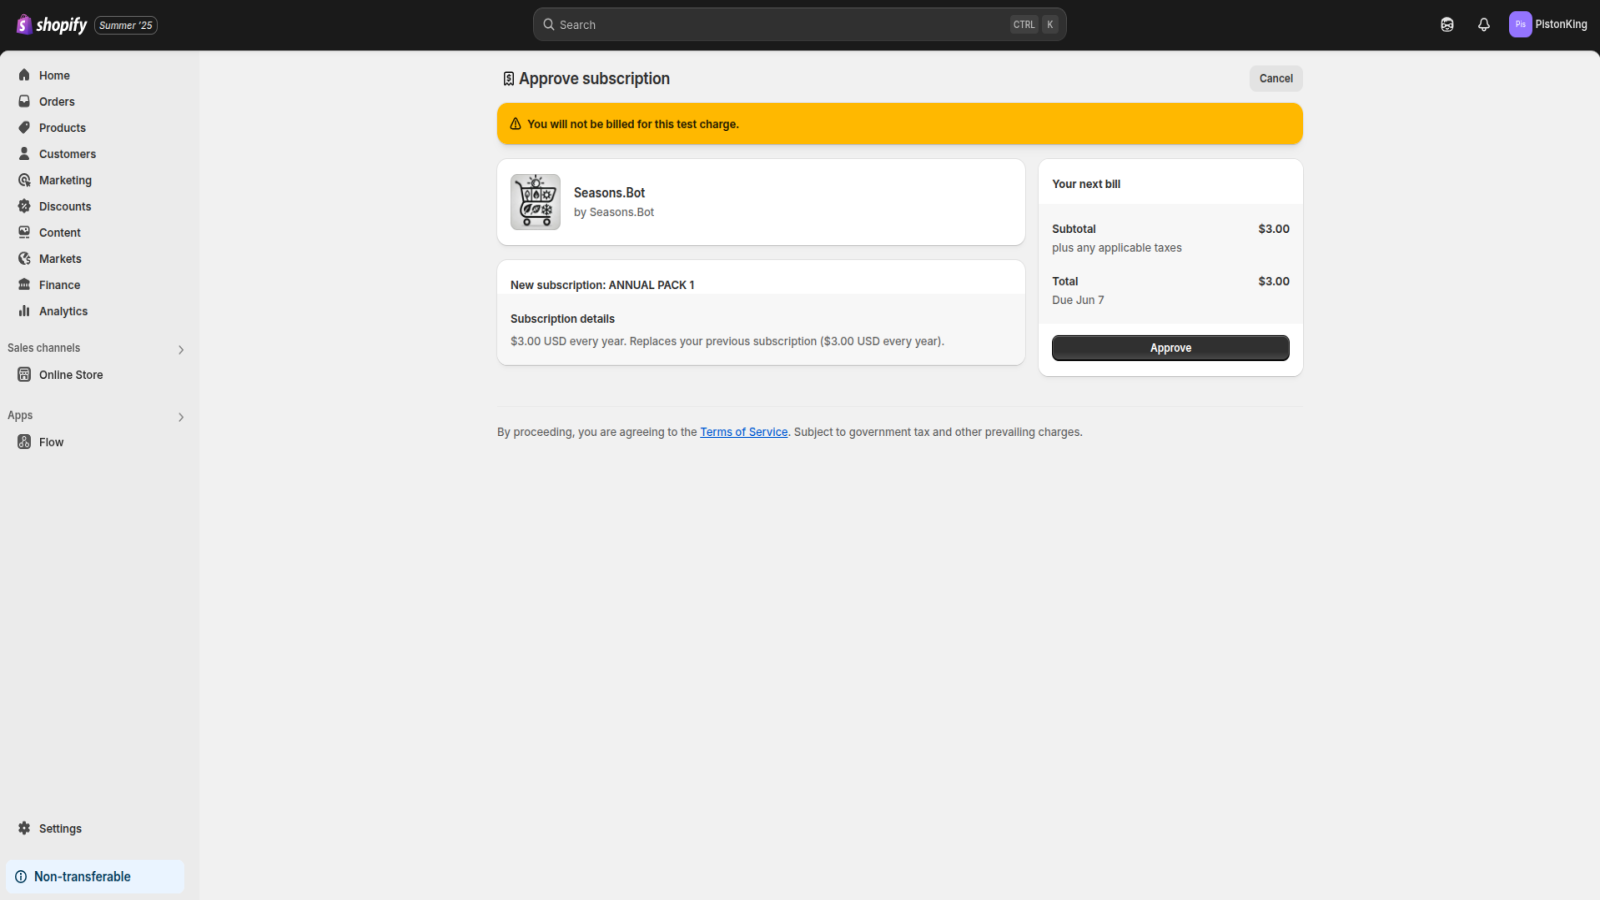Screen dimensions: 1600x900
Task: Expand the Apps list
Action: tap(181, 417)
